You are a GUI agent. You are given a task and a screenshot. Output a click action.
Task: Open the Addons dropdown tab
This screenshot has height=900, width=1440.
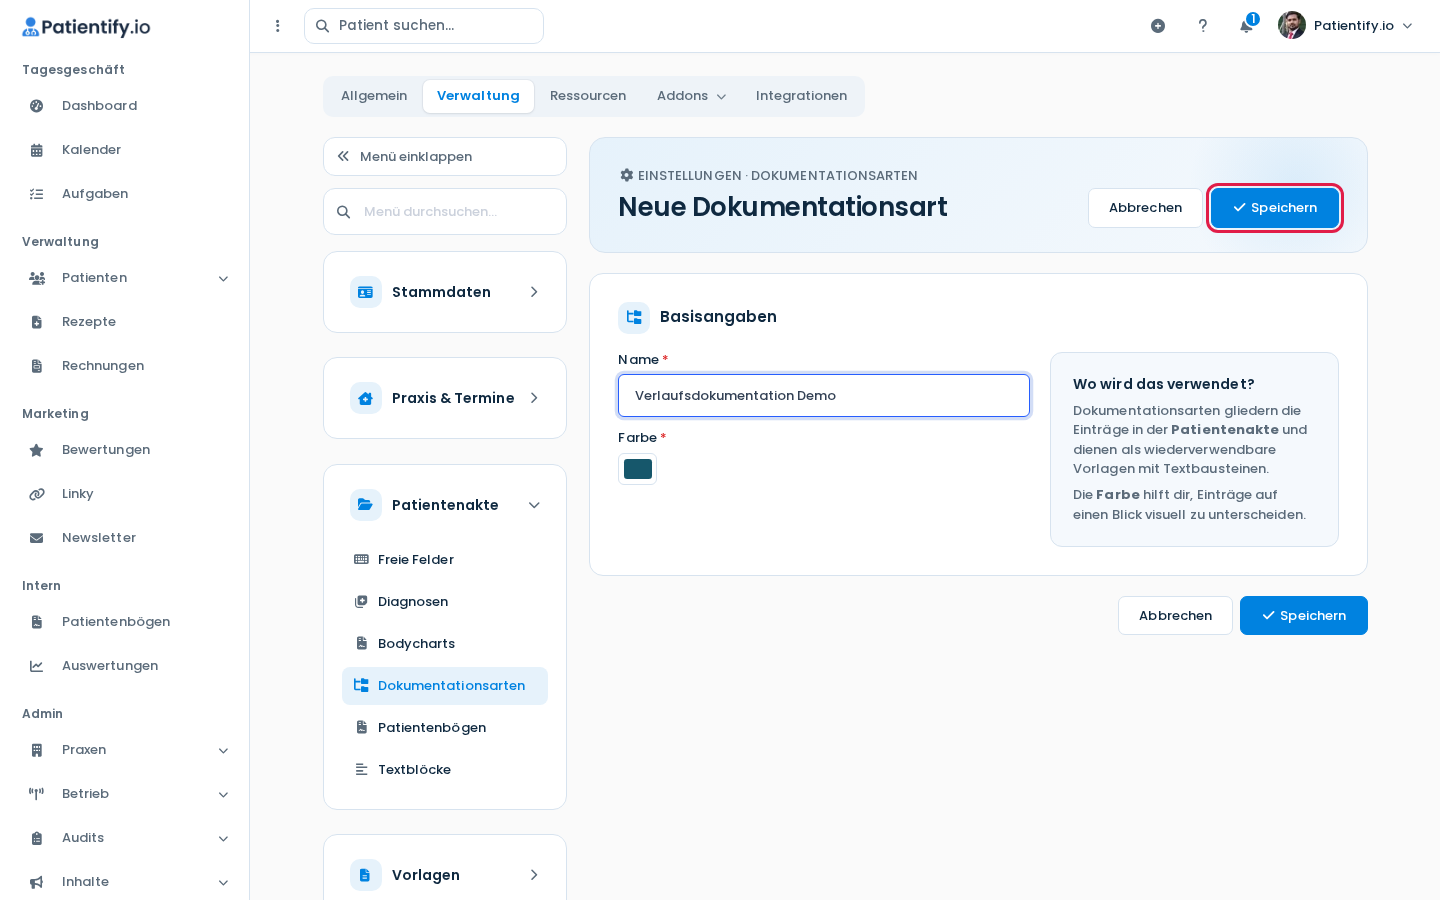pos(691,96)
